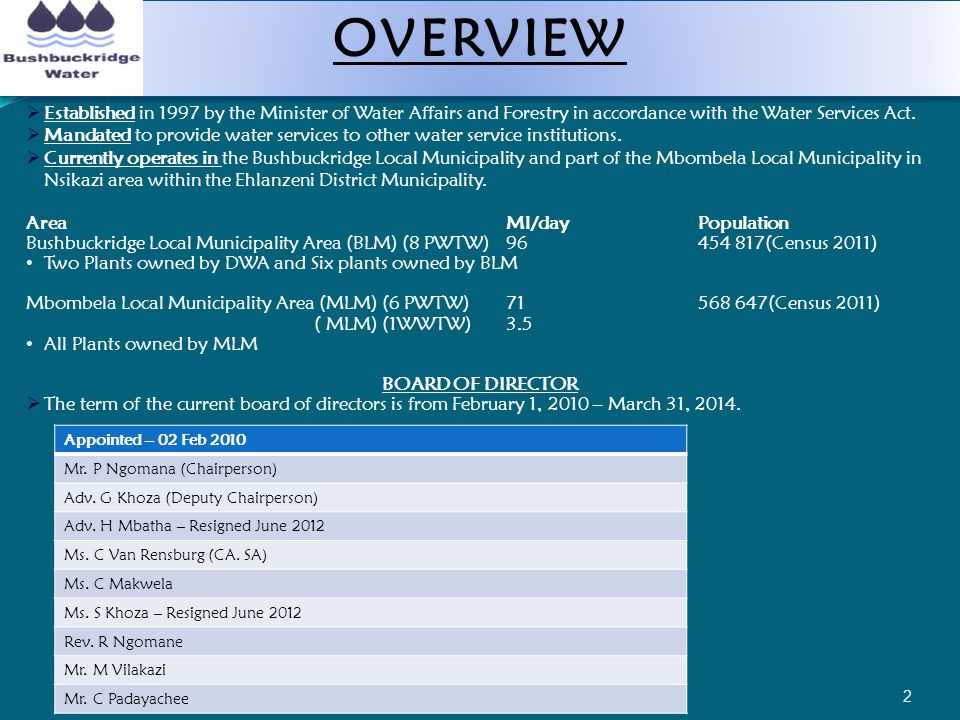Image resolution: width=960 pixels, height=720 pixels.
Task: Click the value 3.5
Action: (x=519, y=323)
